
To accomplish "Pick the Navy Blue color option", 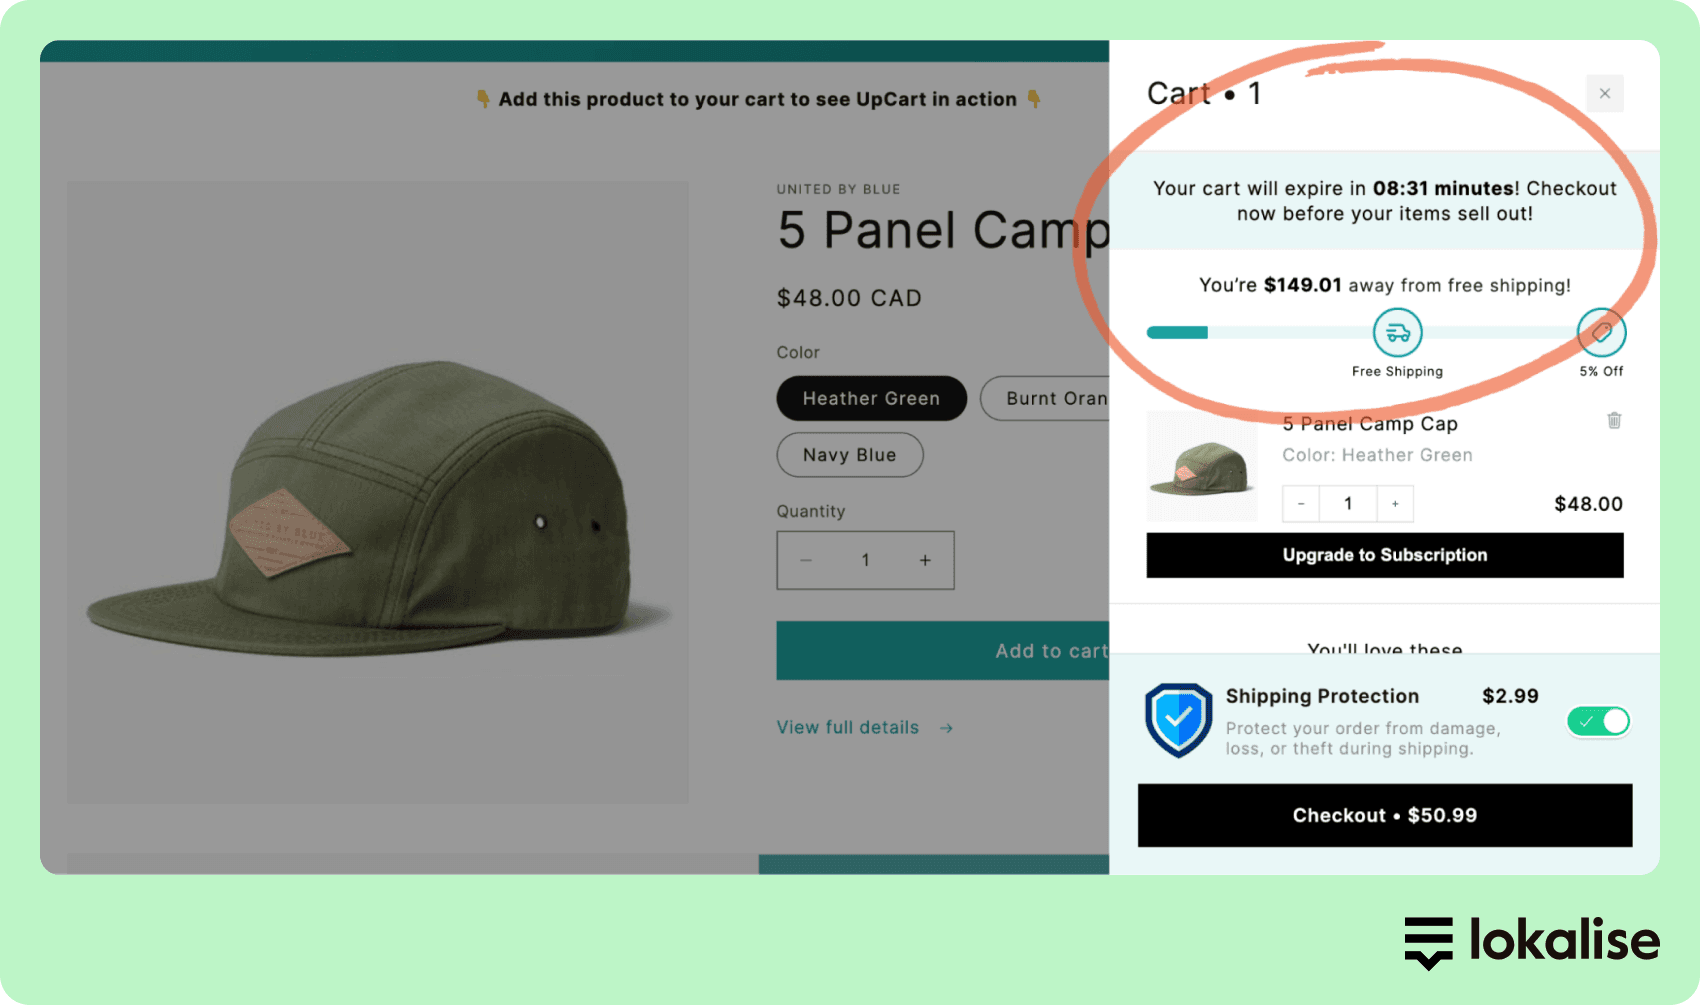I will click(849, 455).
